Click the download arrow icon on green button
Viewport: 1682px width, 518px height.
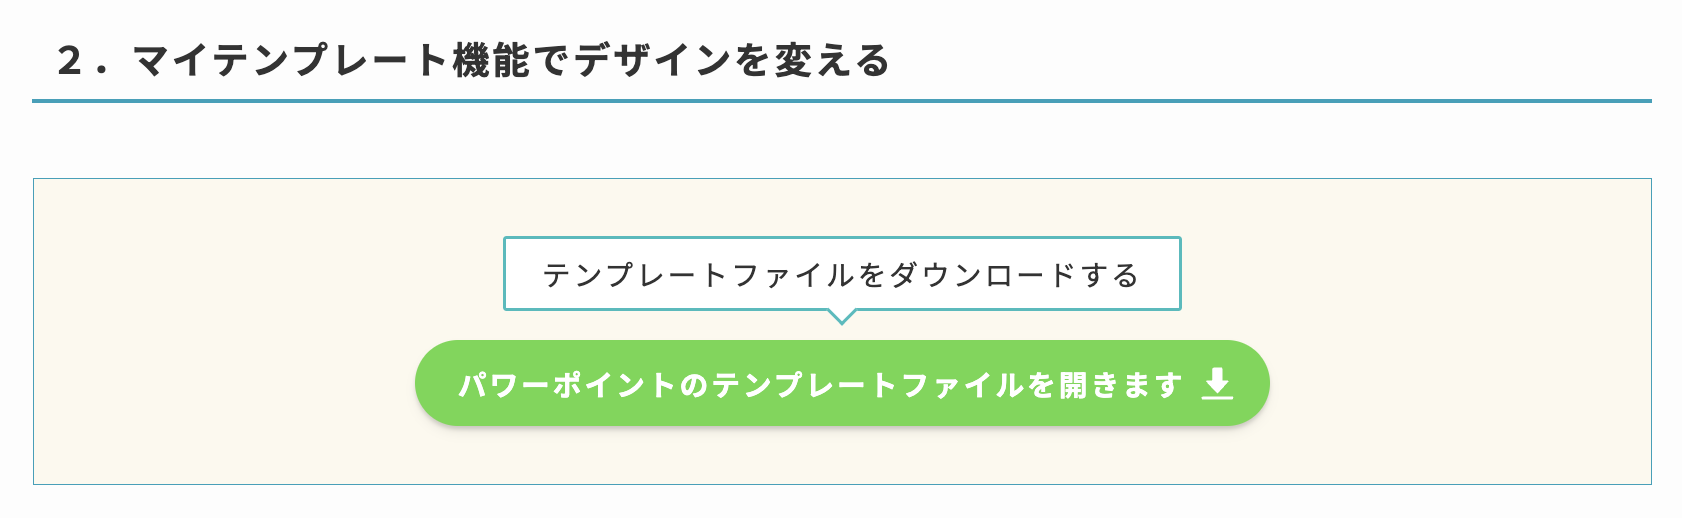1217,384
